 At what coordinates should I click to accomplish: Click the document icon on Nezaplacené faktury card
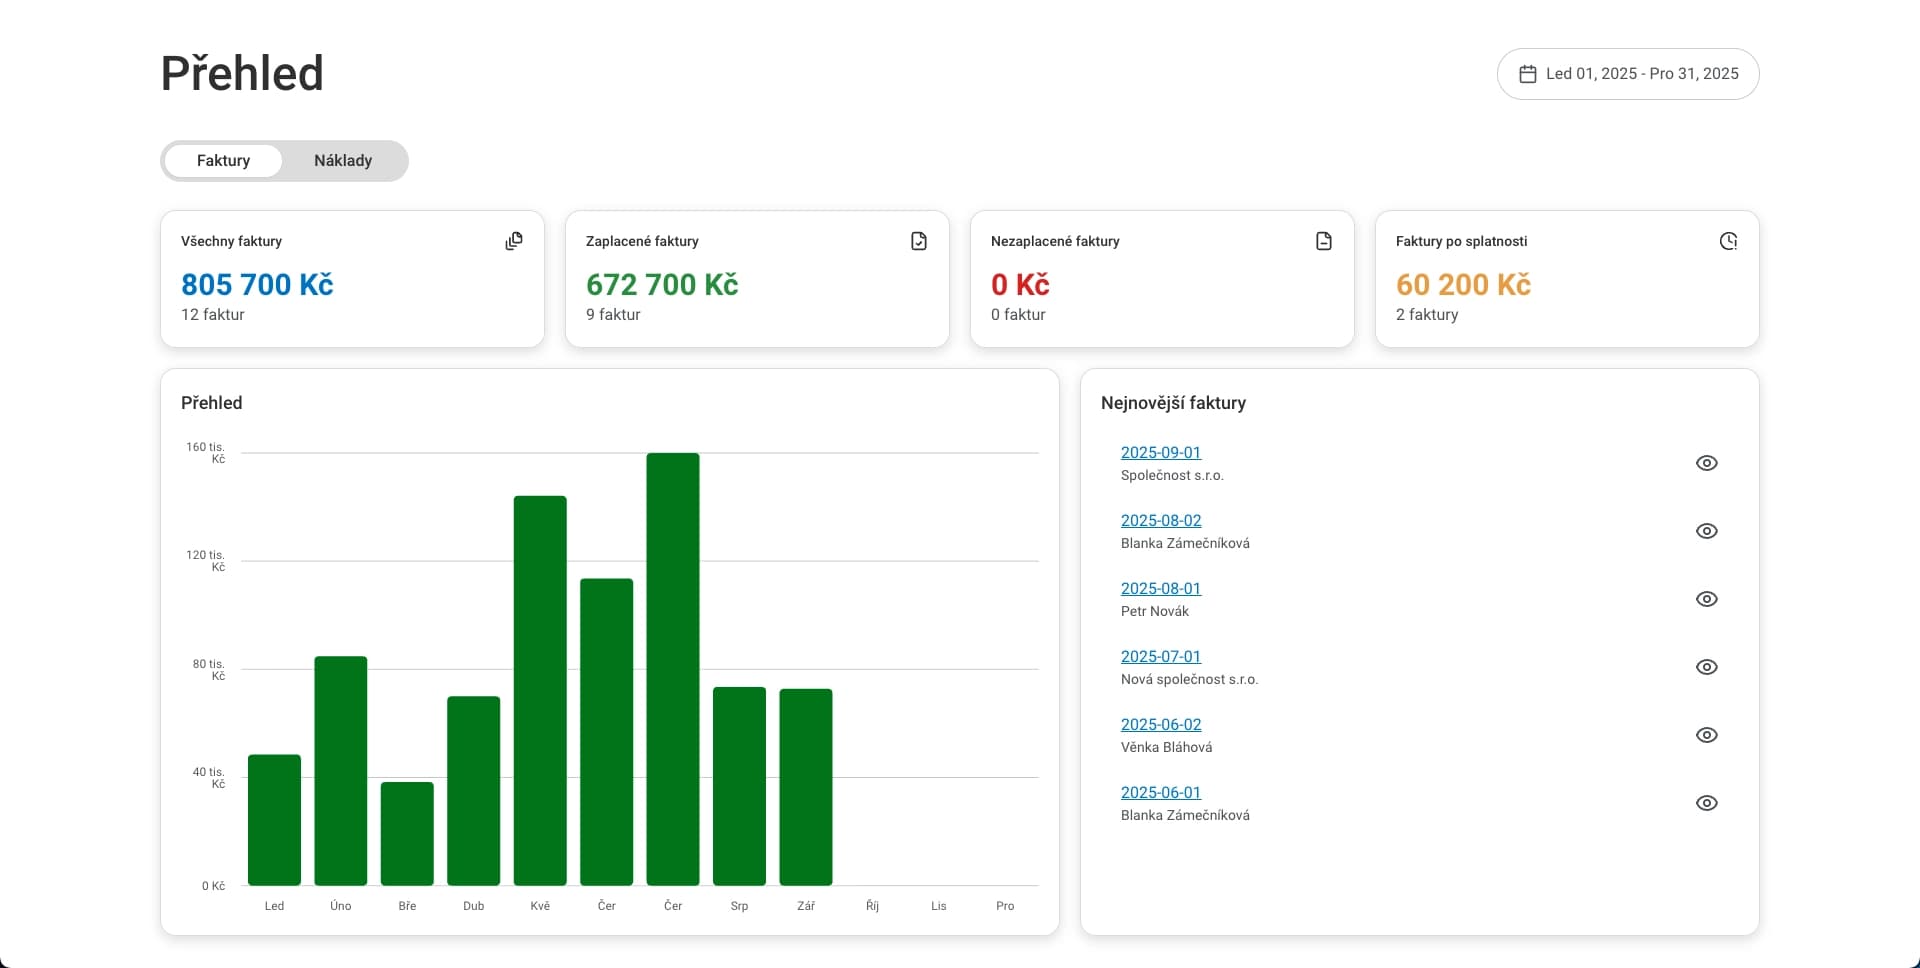pyautogui.click(x=1324, y=241)
